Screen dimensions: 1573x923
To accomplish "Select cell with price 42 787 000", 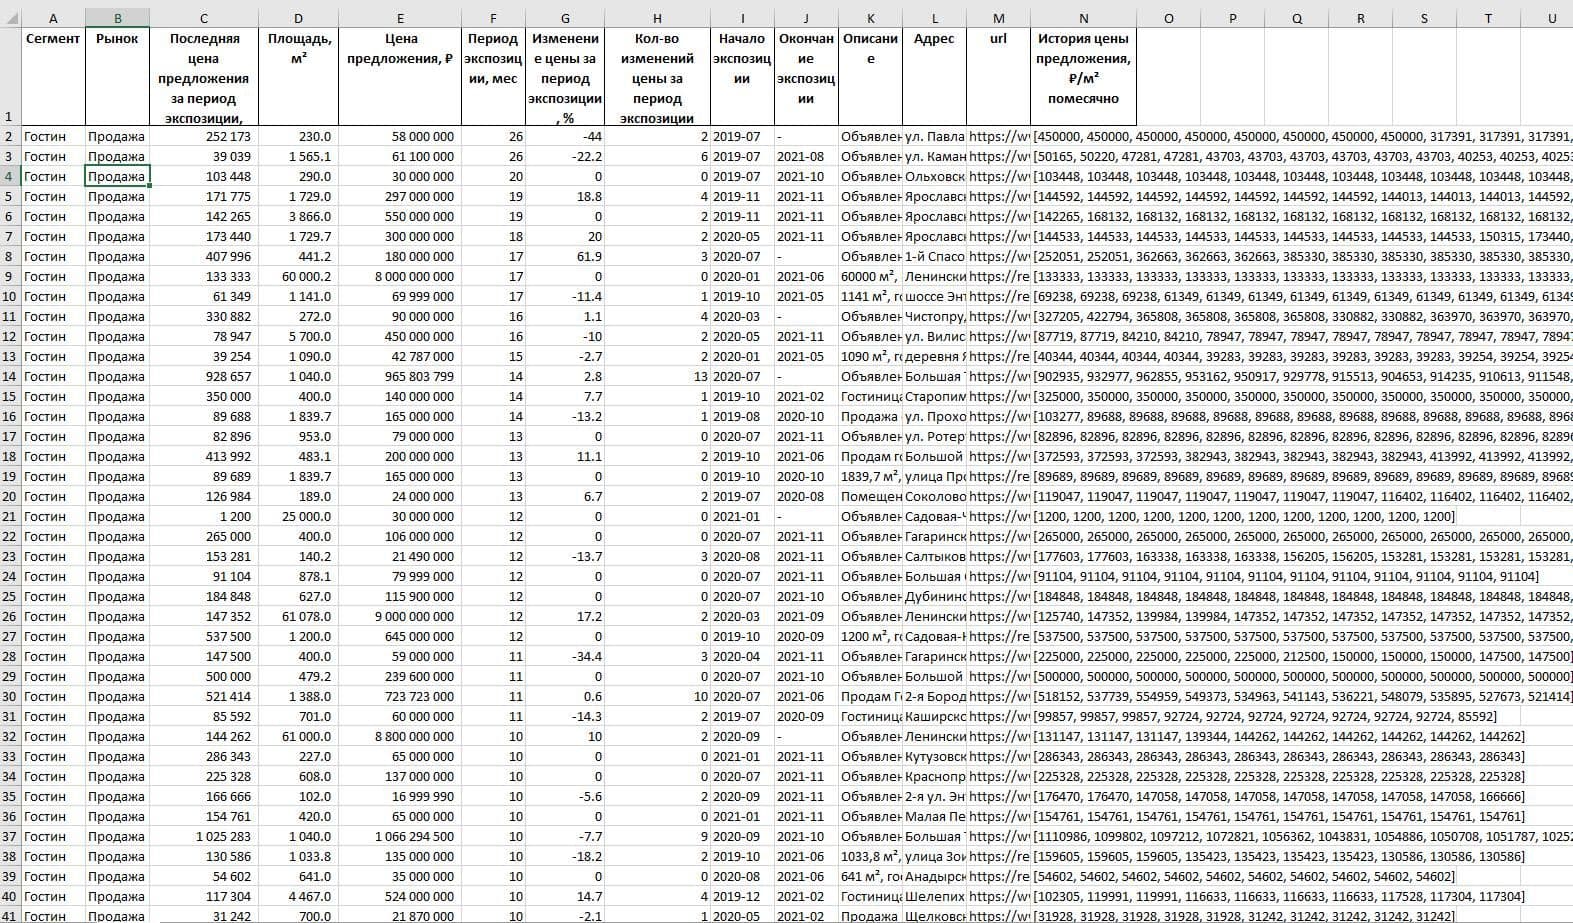I will point(400,356).
